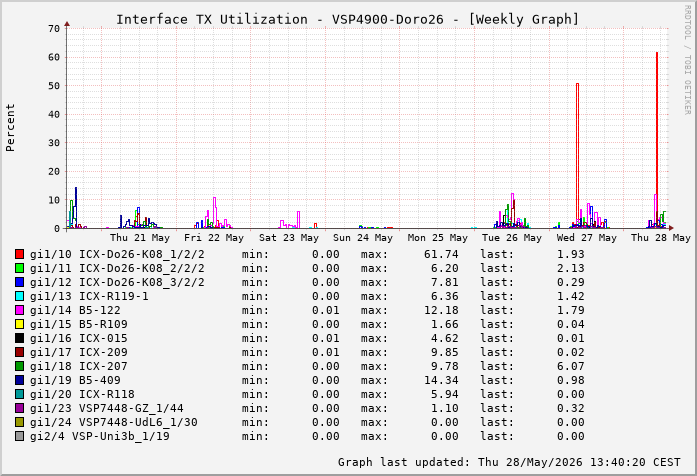Select legend label gi1/17 ICX-209

pos(79,352)
